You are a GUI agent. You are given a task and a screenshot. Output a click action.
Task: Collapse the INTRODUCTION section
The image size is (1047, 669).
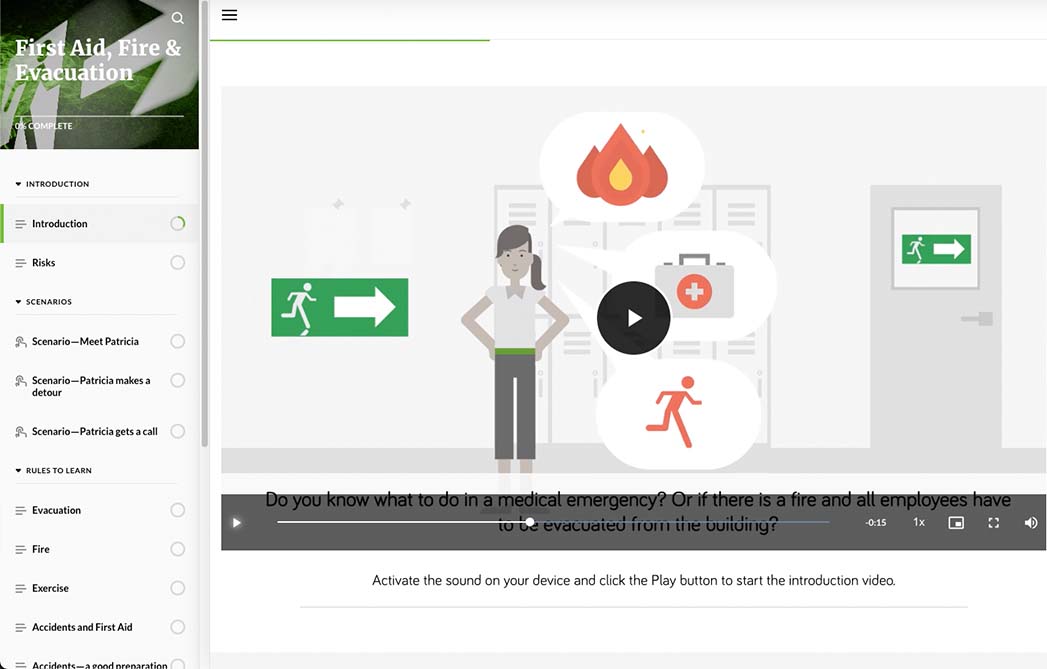pyautogui.click(x=18, y=184)
